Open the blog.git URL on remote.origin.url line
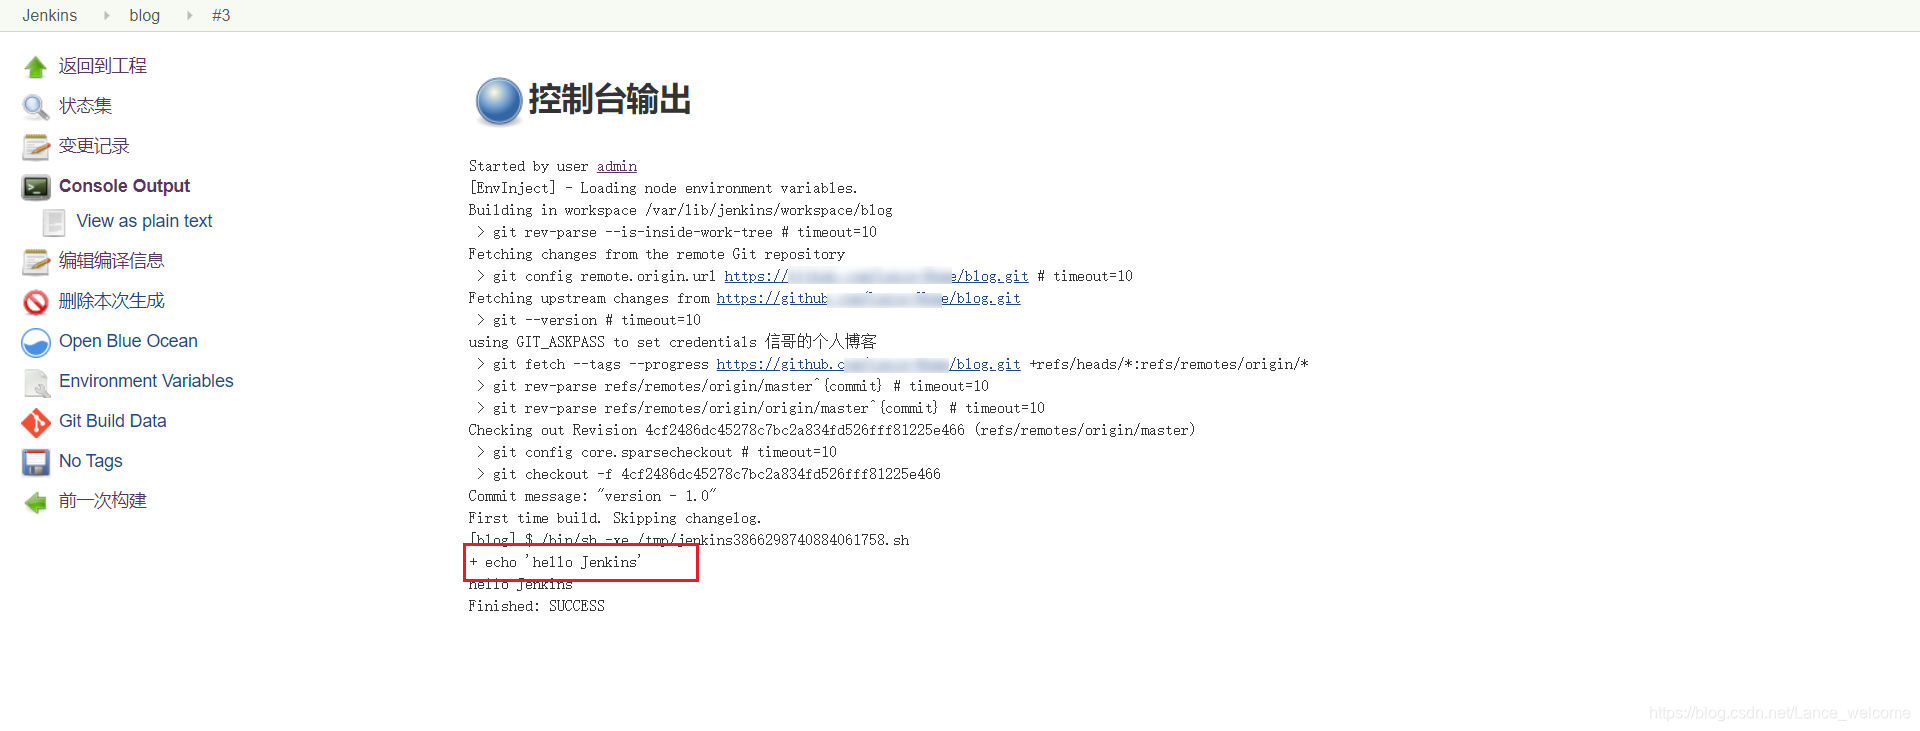The image size is (1920, 731). click(x=876, y=276)
